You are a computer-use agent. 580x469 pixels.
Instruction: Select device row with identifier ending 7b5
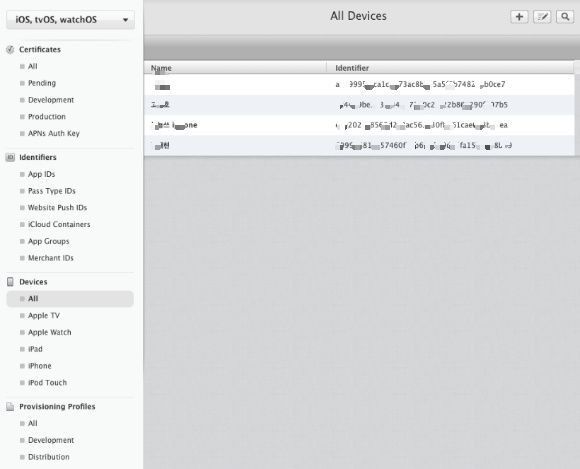[x=359, y=105]
